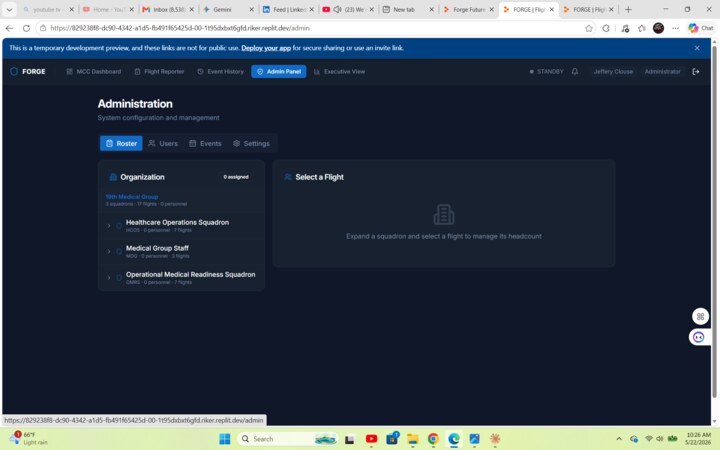Click the floating grid widget icon
Screen dimensions: 720x450
pos(700,316)
